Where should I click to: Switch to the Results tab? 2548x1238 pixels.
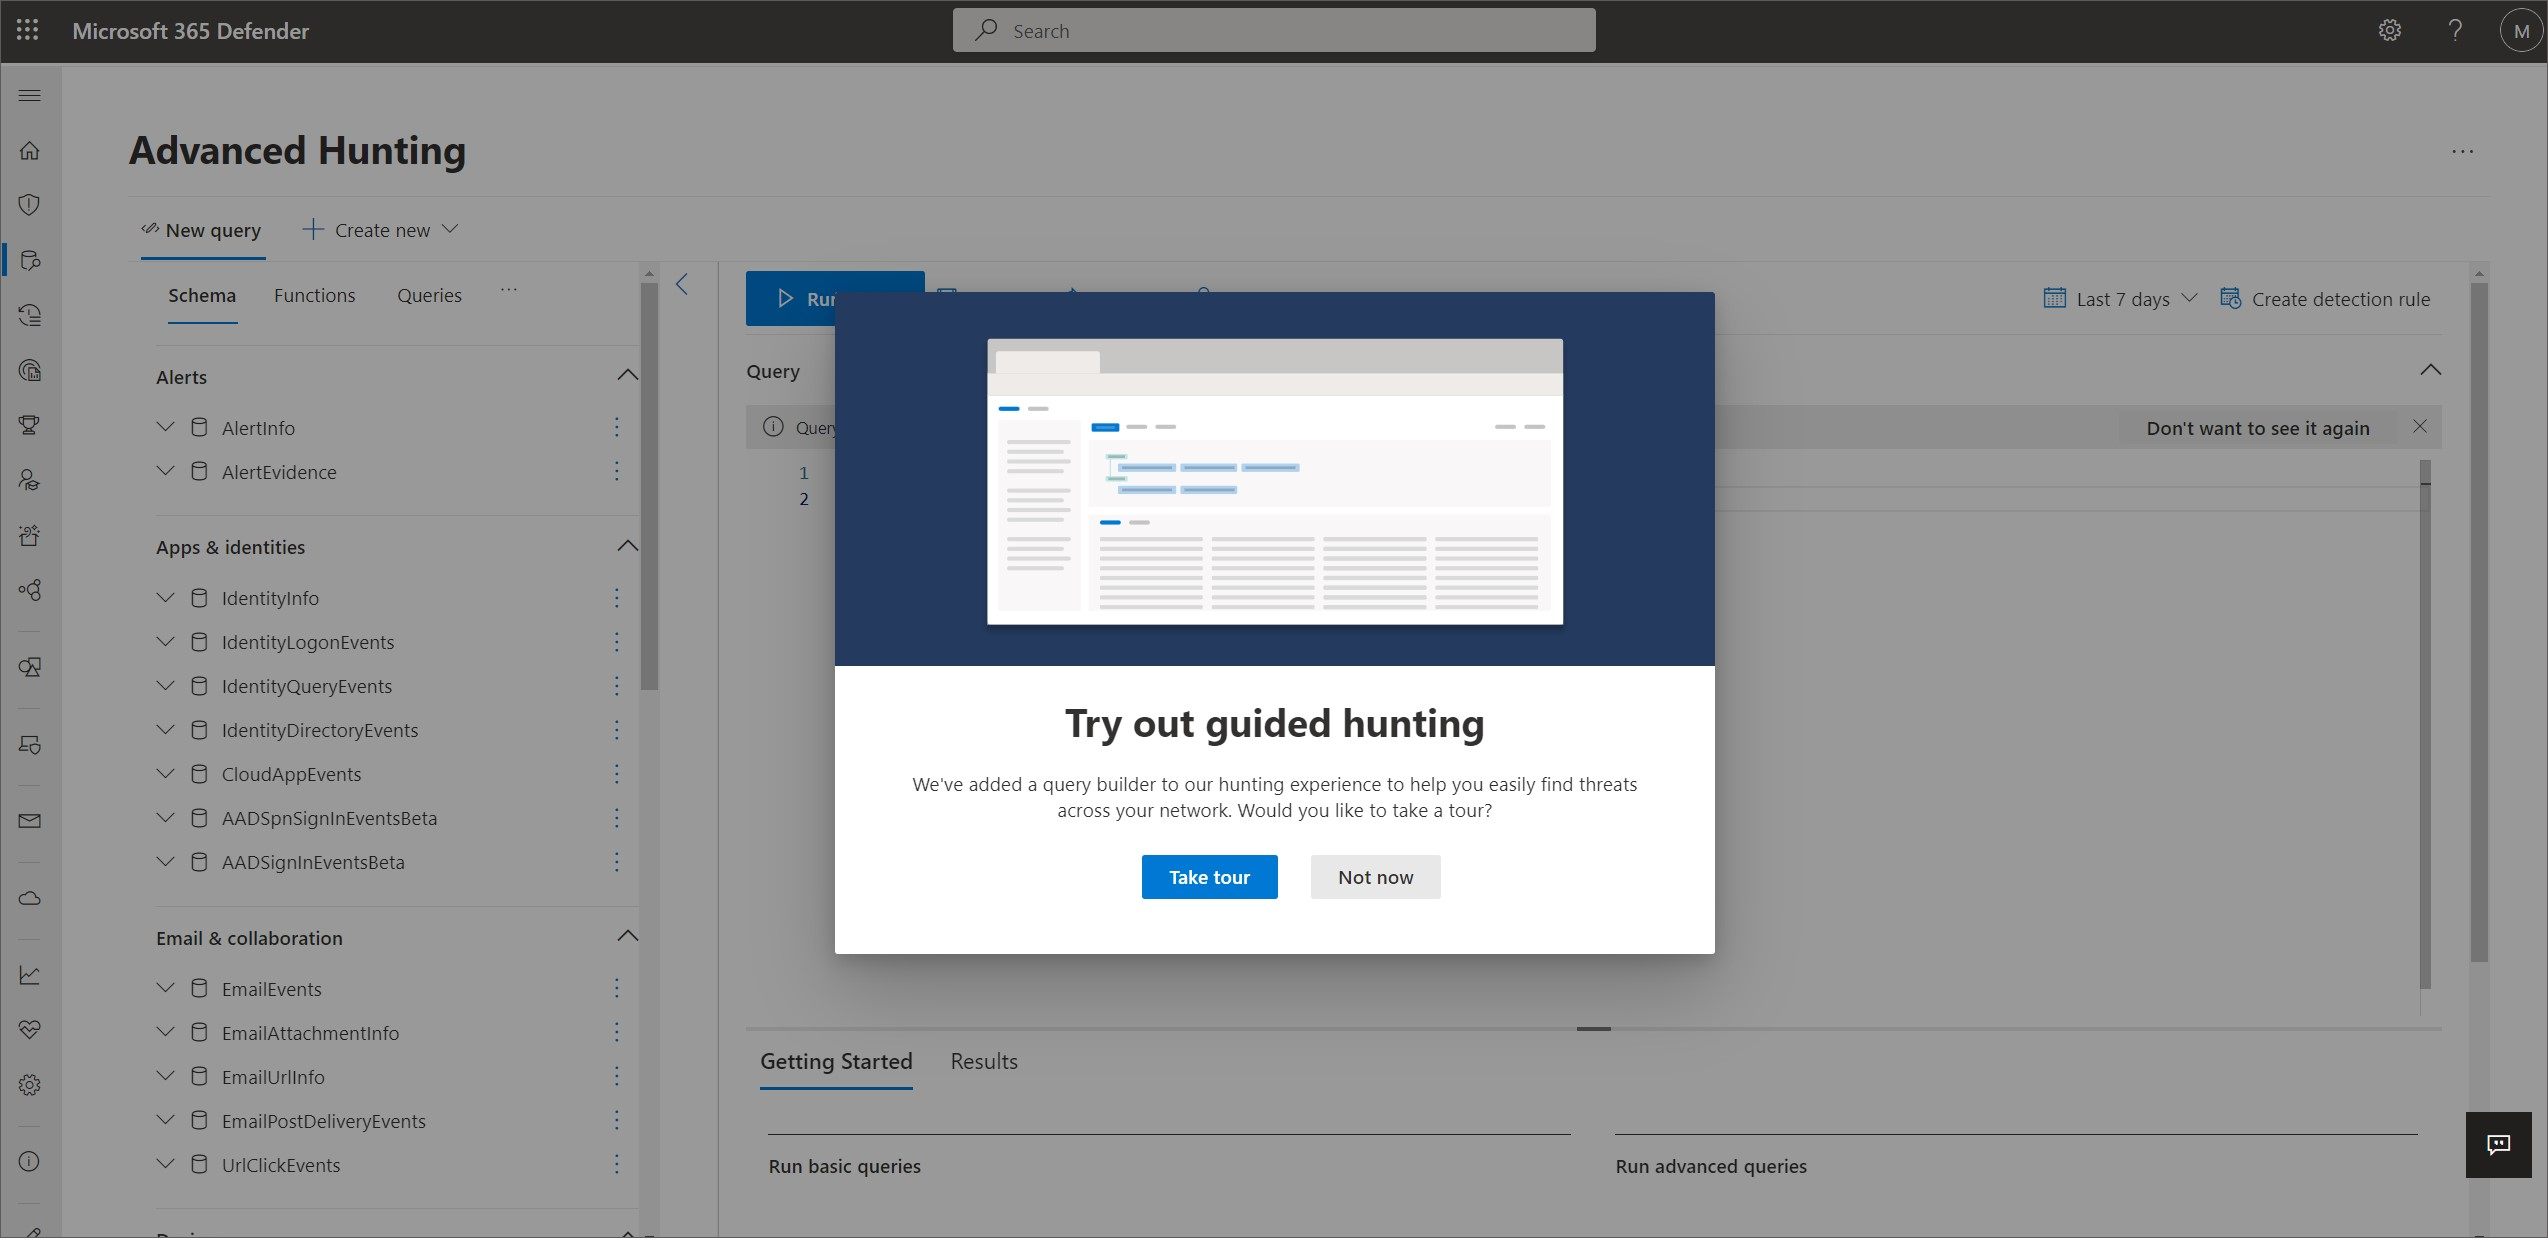(x=983, y=1061)
